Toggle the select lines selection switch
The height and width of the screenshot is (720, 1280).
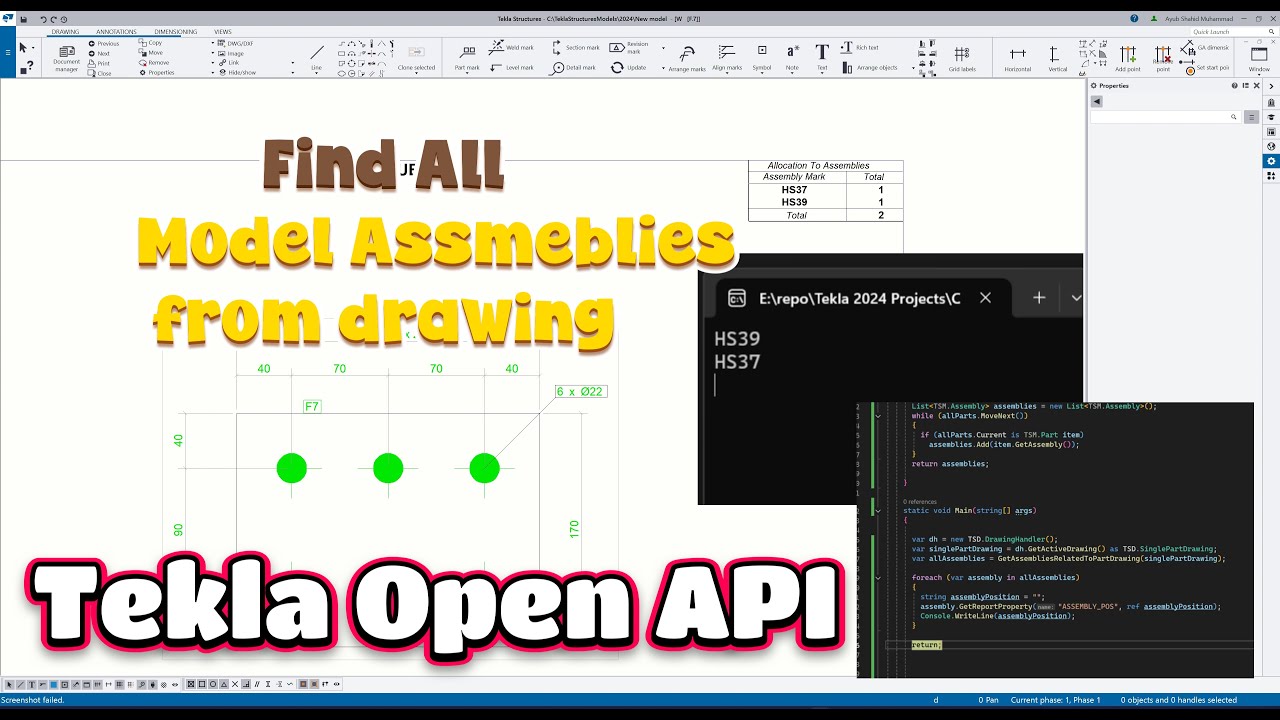21,685
